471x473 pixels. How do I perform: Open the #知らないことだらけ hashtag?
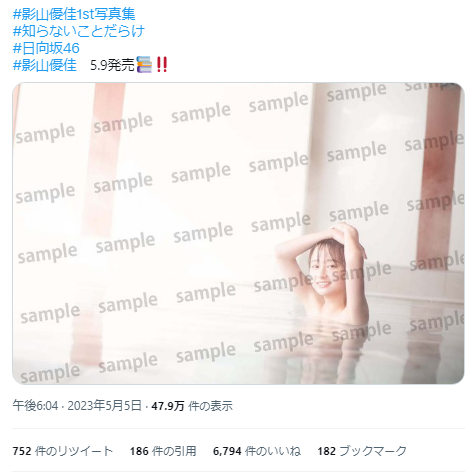79,31
